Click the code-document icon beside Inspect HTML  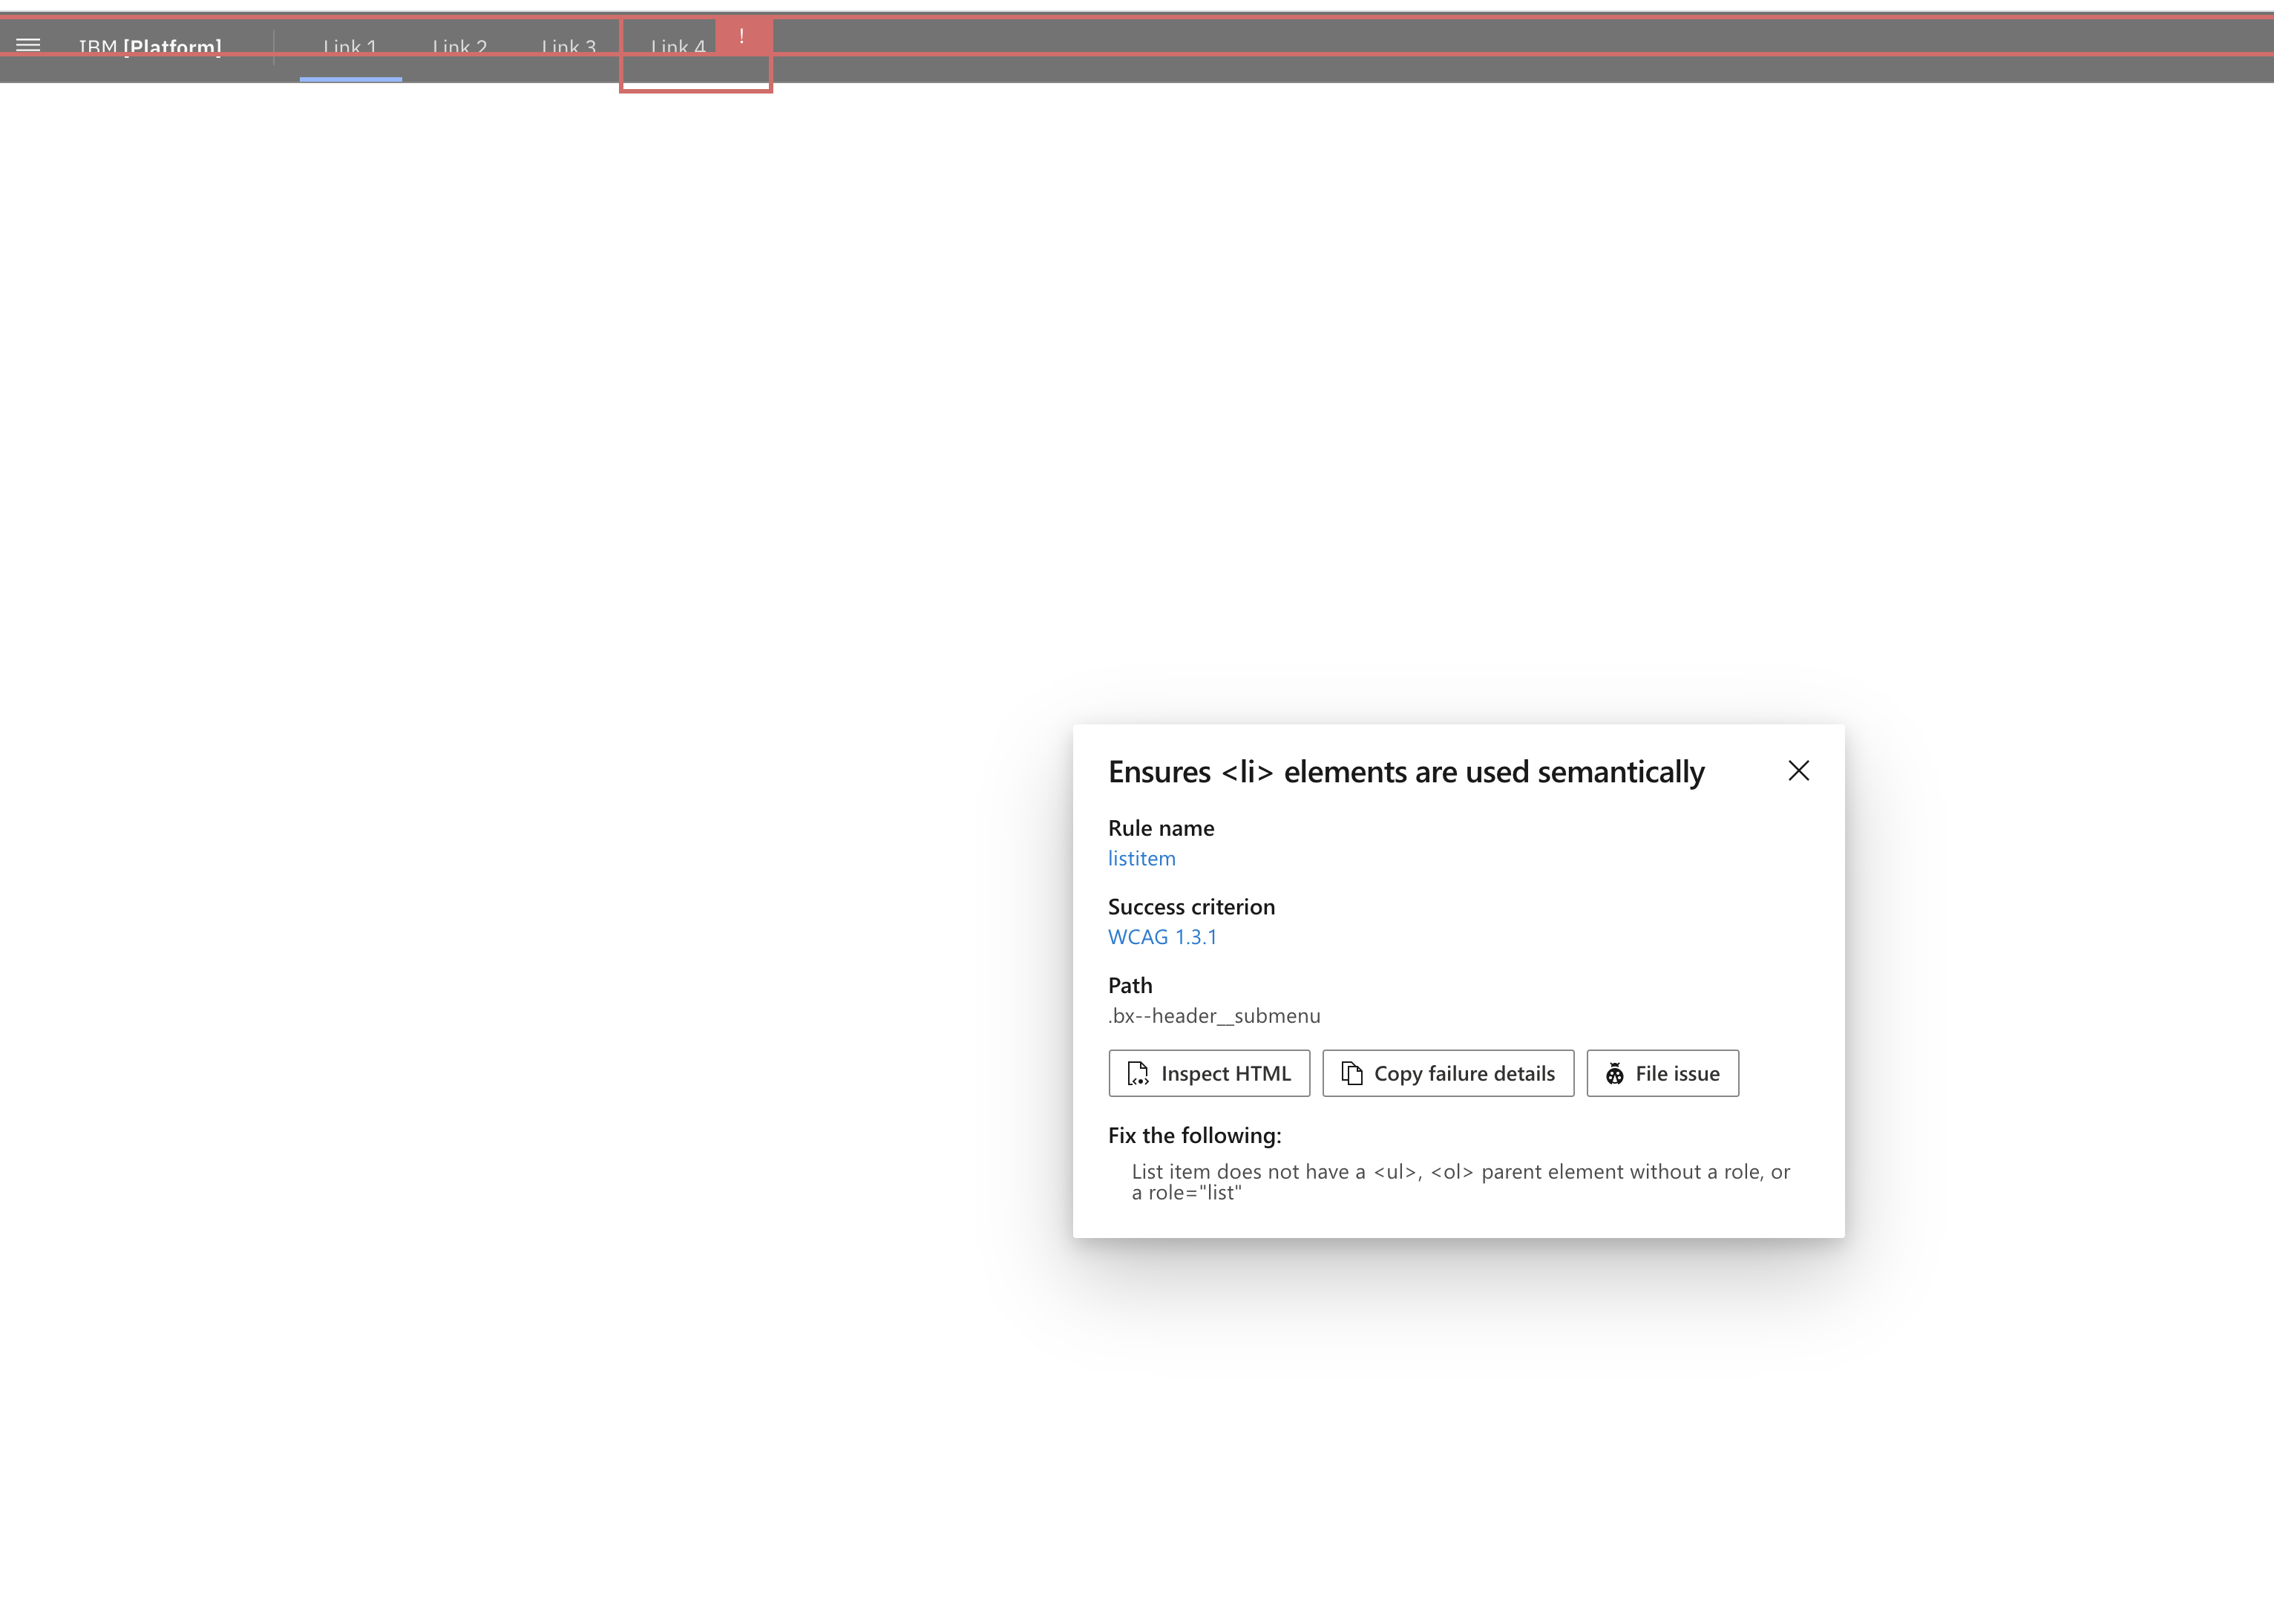coord(1138,1074)
